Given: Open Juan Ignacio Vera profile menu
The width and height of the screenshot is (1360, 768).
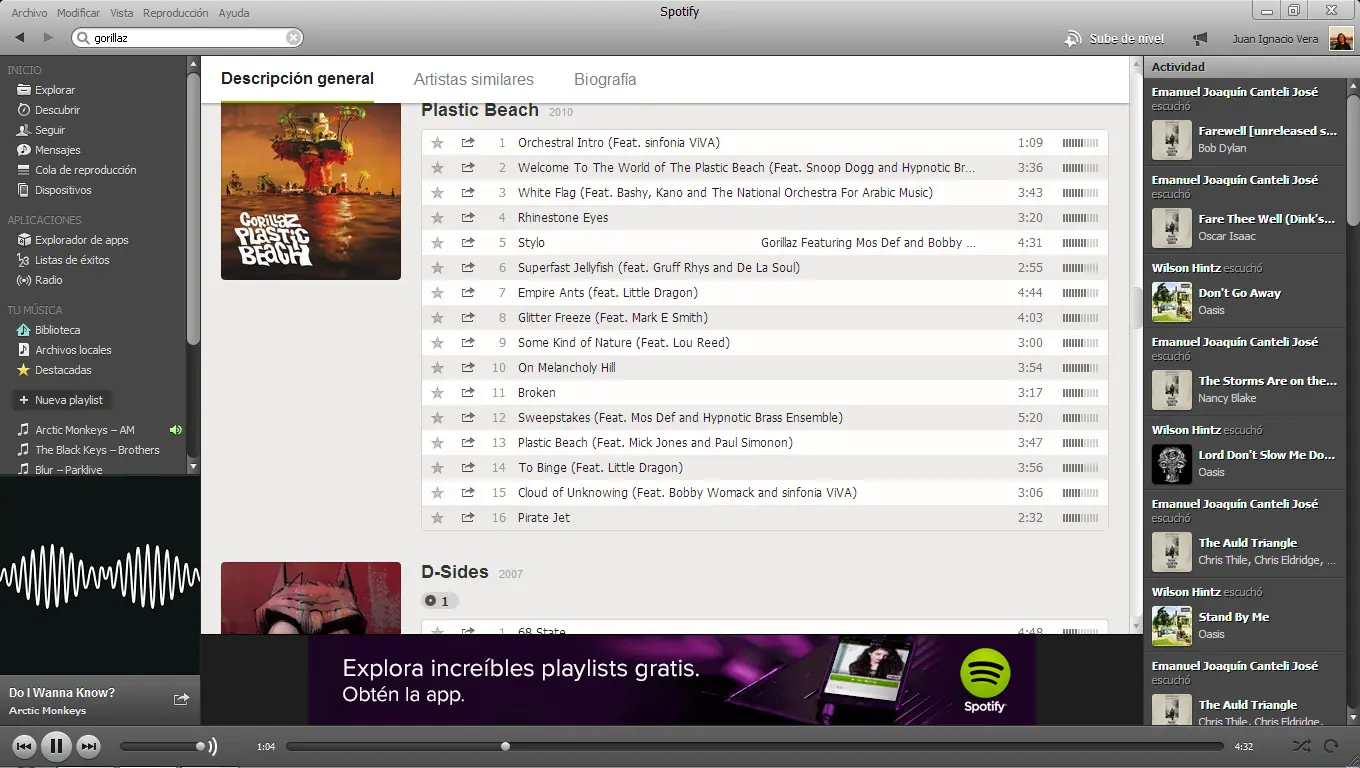Looking at the screenshot, I should pyautogui.click(x=1292, y=39).
